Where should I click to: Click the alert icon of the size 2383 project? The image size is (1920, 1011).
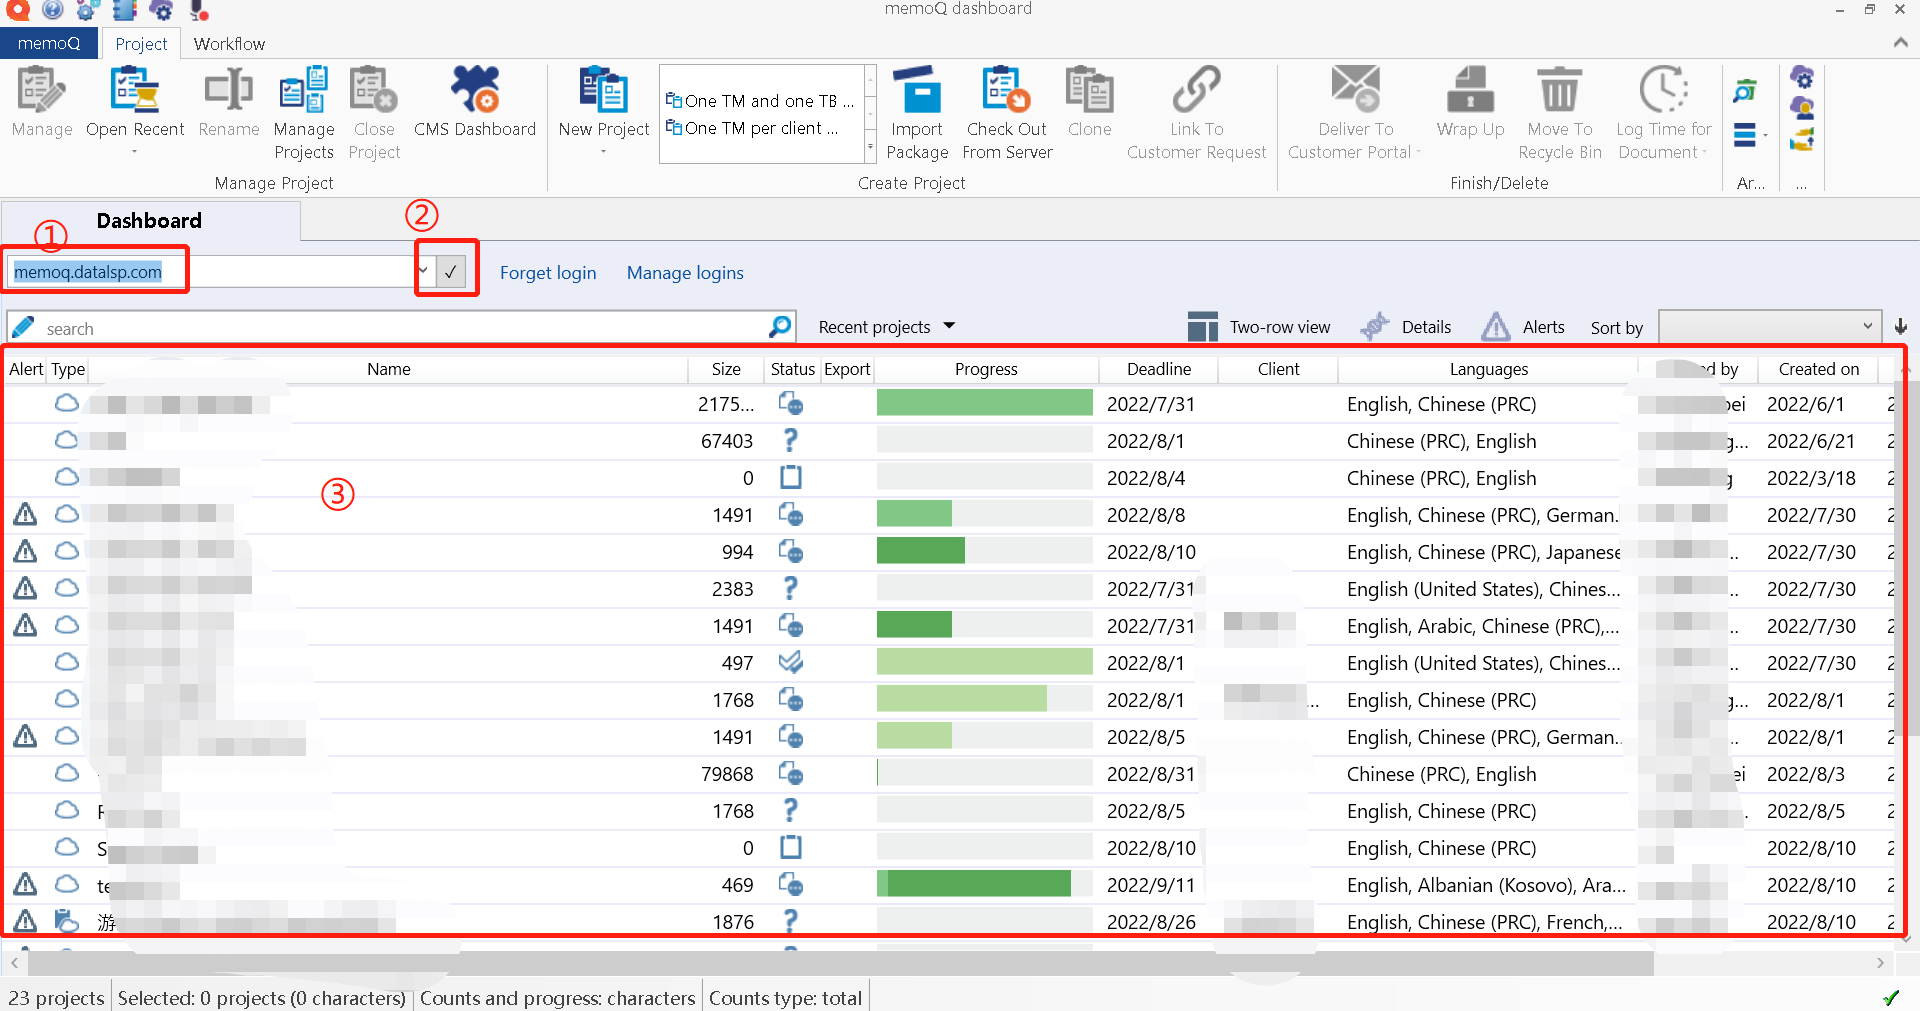(25, 588)
